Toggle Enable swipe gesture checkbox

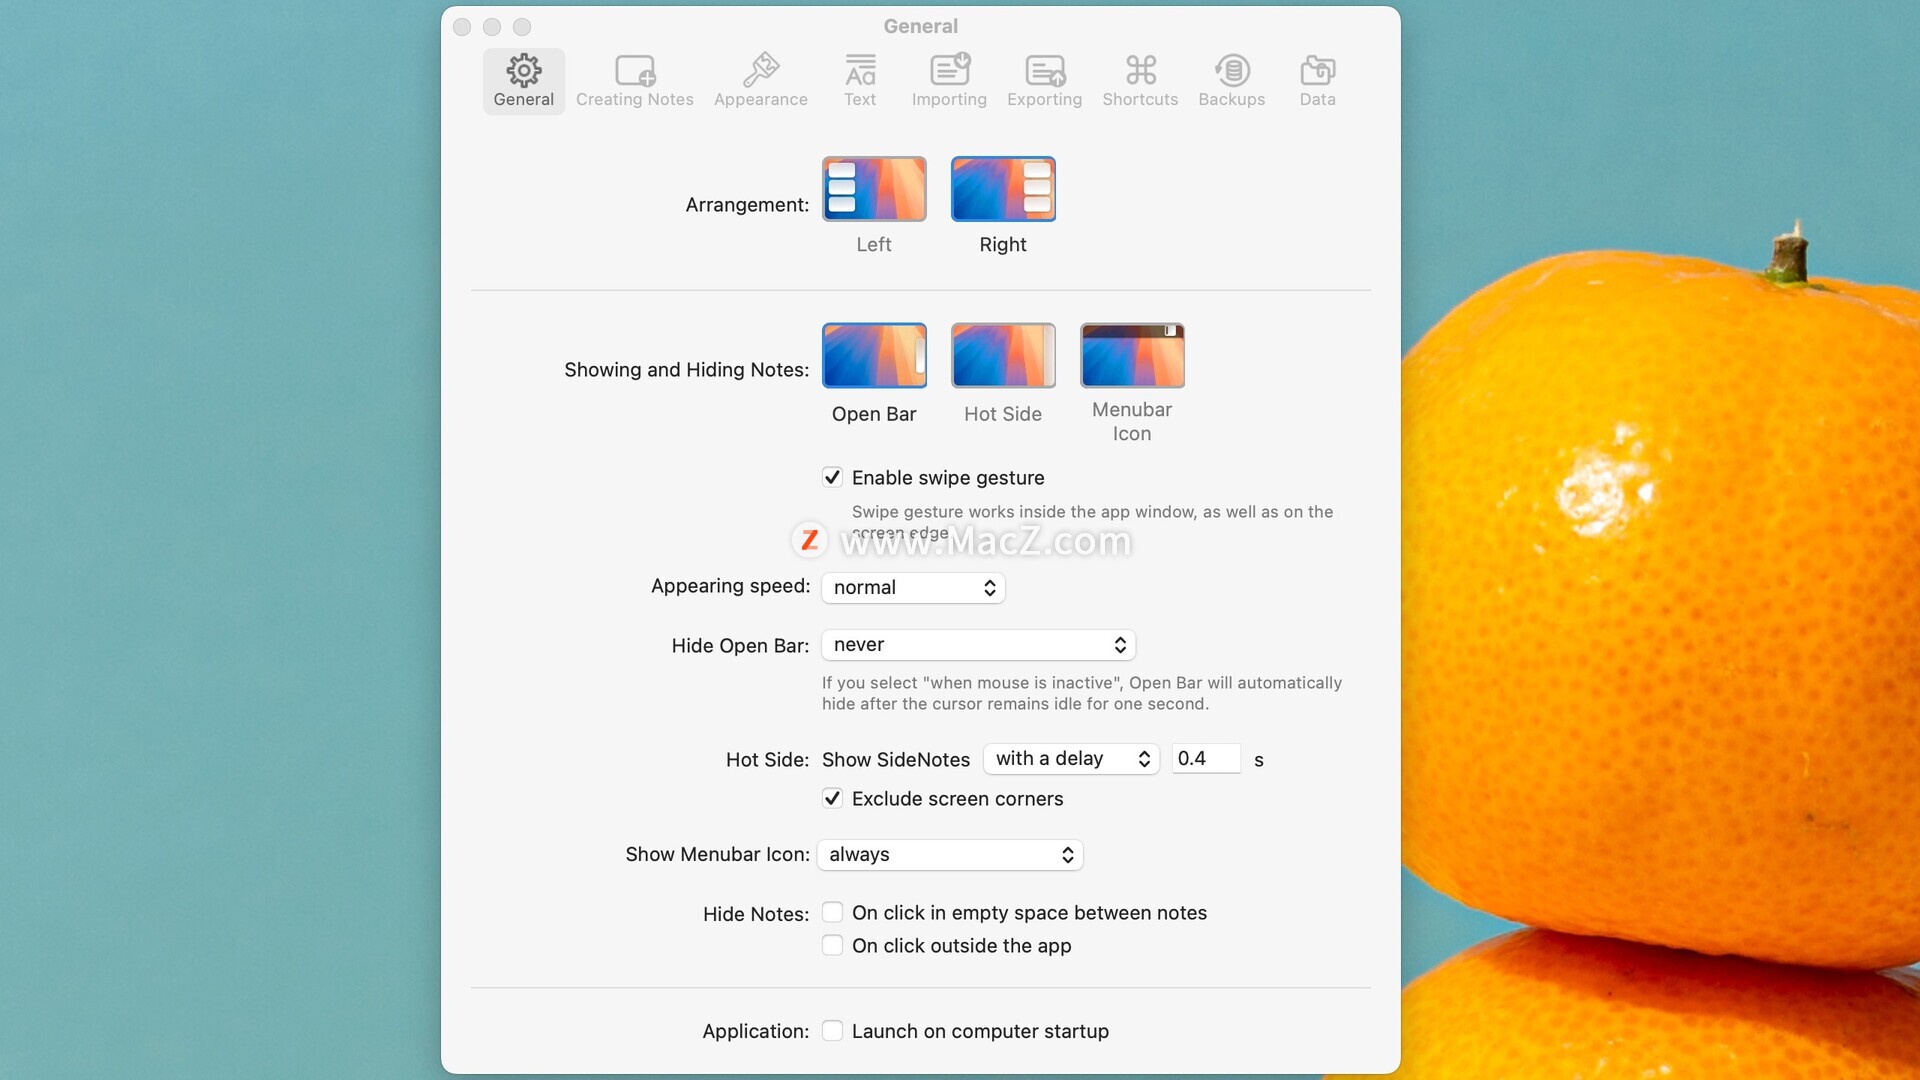point(832,477)
